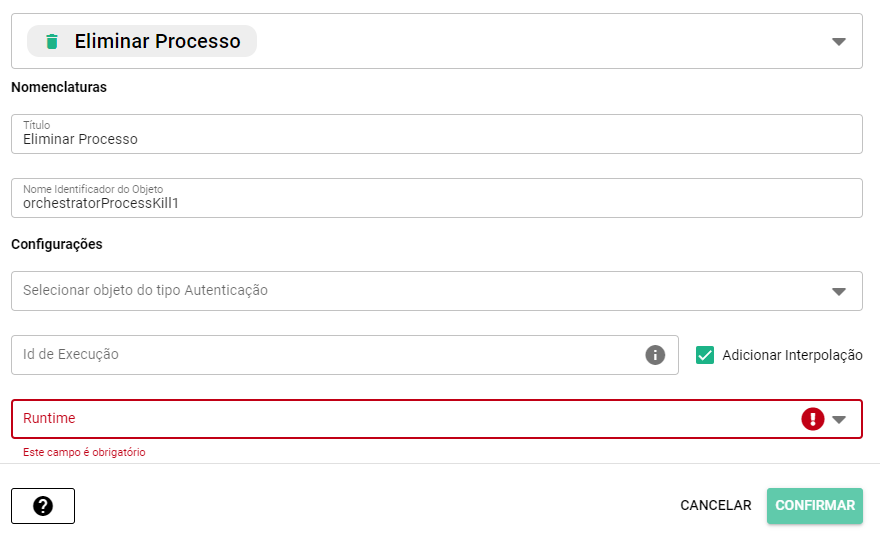Open help via the question mark icon
Image resolution: width=880 pixels, height=540 pixels.
[x=43, y=506]
